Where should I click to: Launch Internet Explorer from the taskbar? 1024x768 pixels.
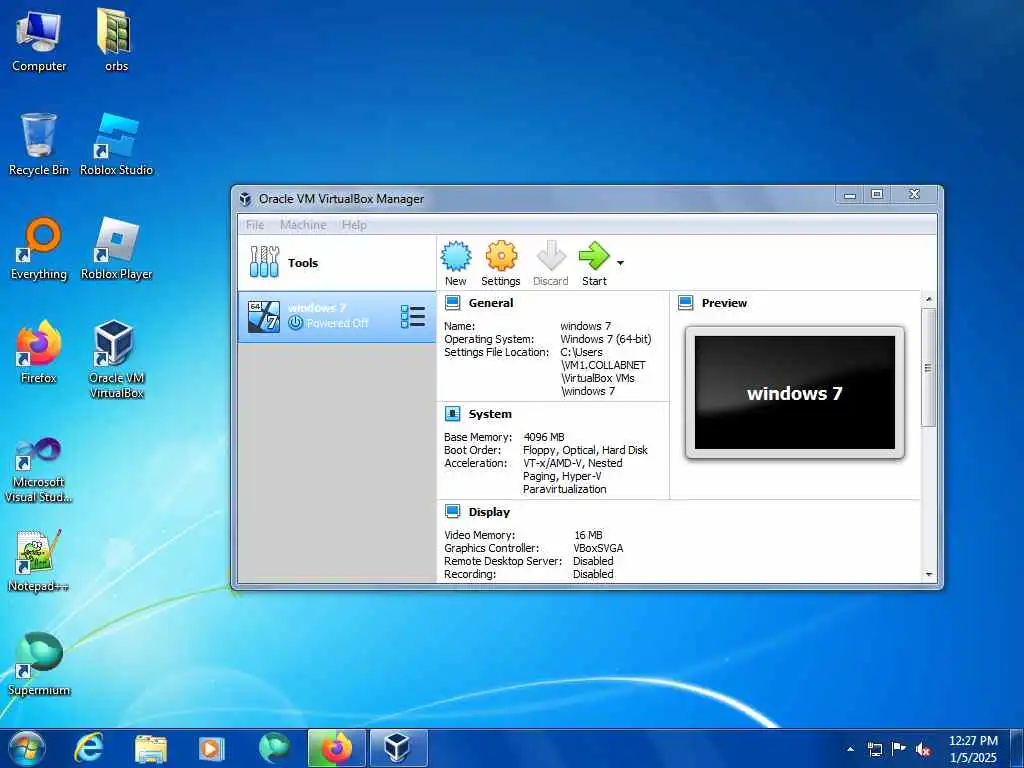88,748
